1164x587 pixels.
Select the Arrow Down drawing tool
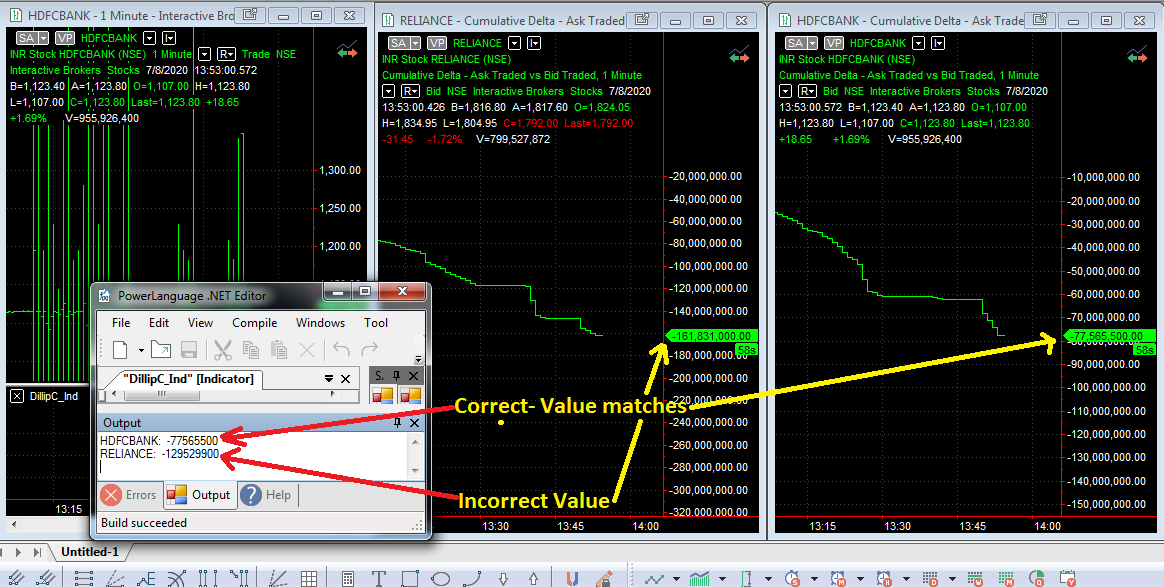click(x=503, y=578)
